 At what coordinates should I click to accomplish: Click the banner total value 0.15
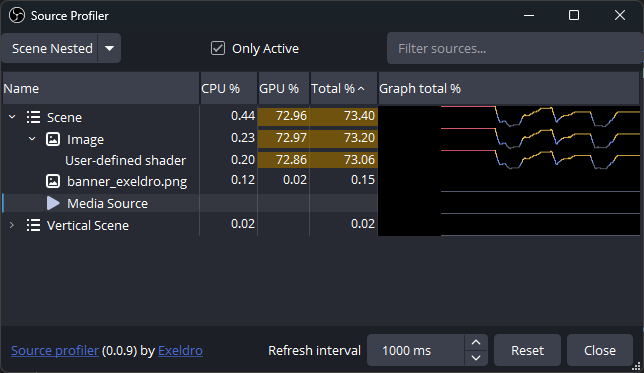coord(363,180)
